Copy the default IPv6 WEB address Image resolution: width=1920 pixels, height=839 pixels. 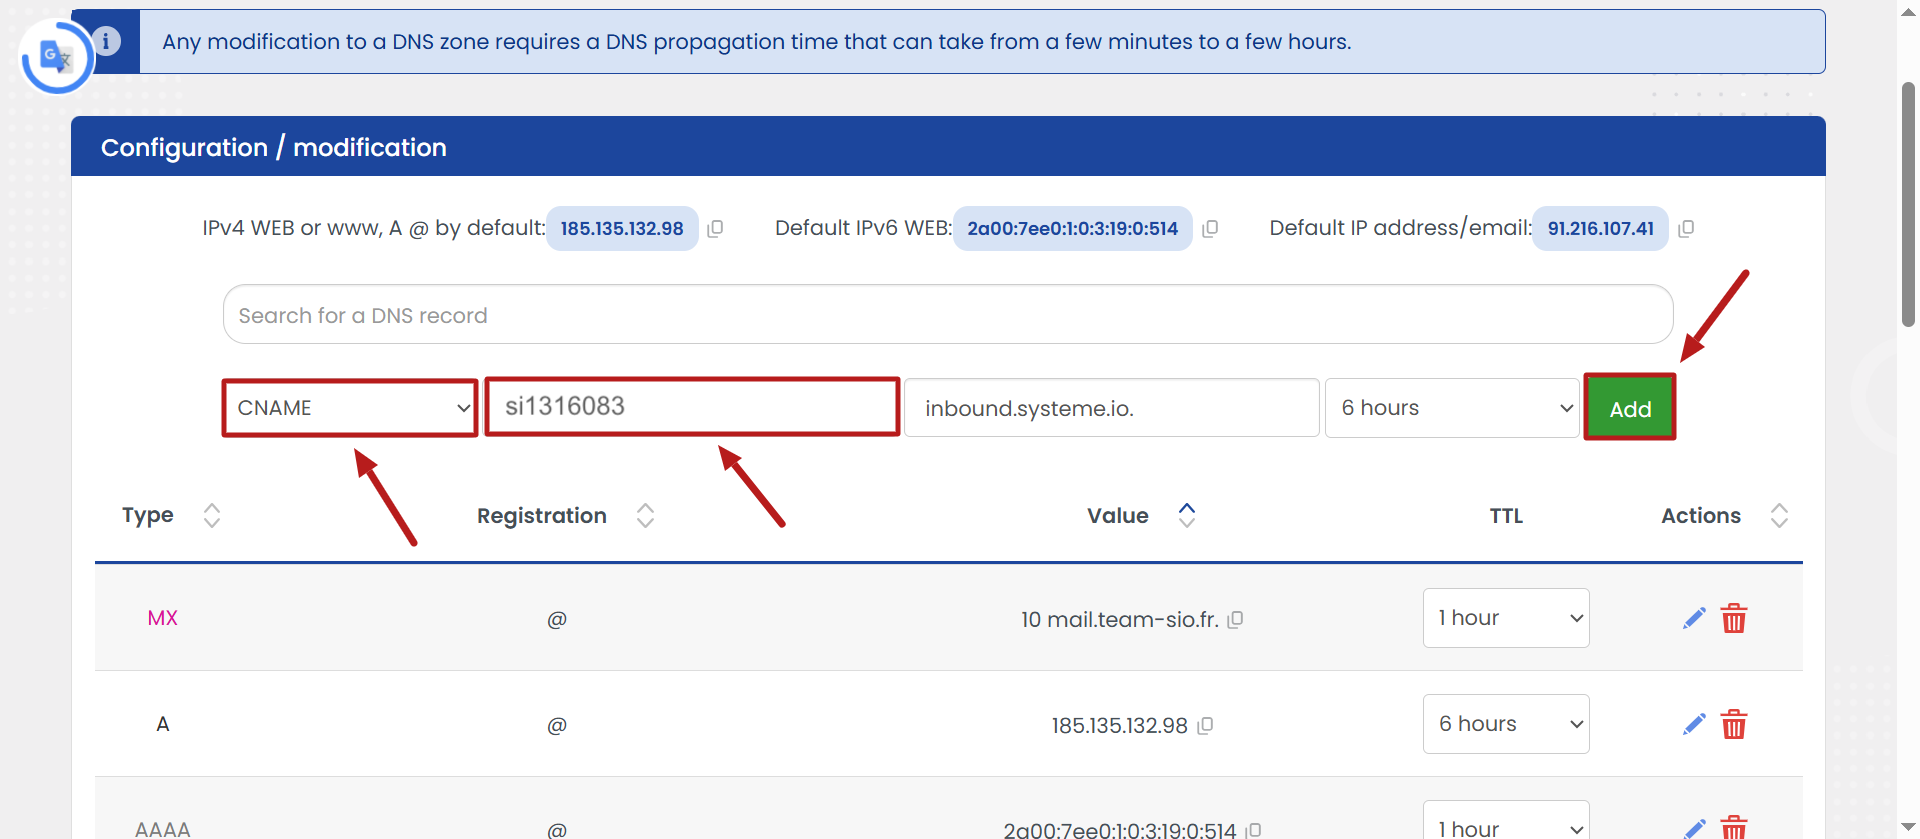pyautogui.click(x=1210, y=229)
